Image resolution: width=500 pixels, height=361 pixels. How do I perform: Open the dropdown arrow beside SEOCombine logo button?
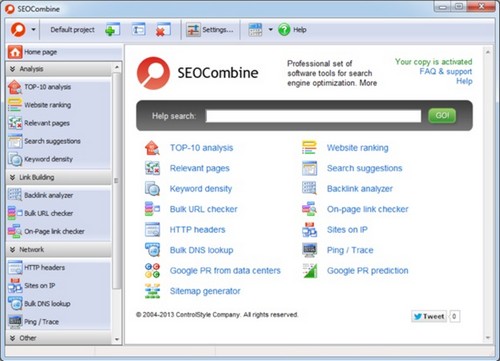click(33, 30)
